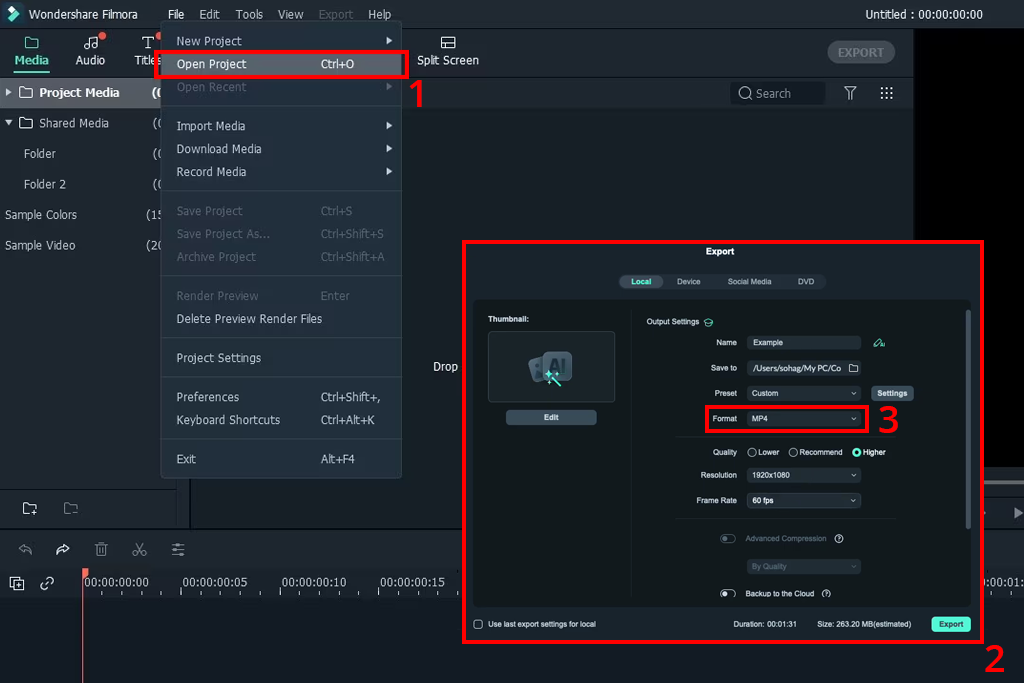Screen dimensions: 1024x683
Task: Open the Edit menu in menu bar
Action: click(209, 14)
